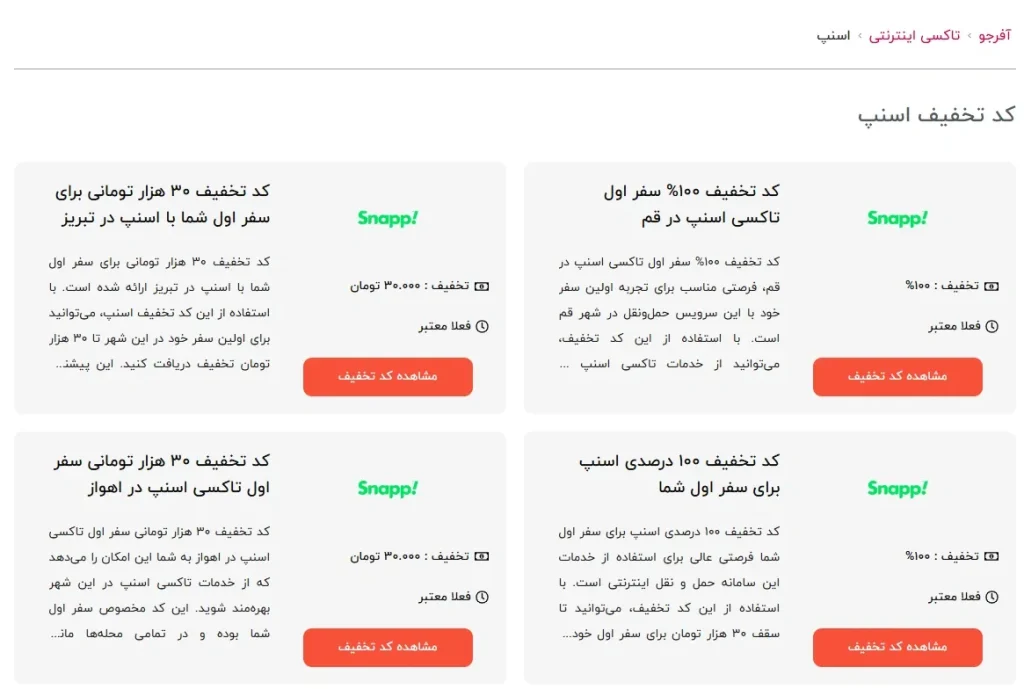Viewport: 1024px width, 689px height.
Task: Click مشاهده کد تخفیف on the first-ride 100% offer
Action: pos(897,647)
